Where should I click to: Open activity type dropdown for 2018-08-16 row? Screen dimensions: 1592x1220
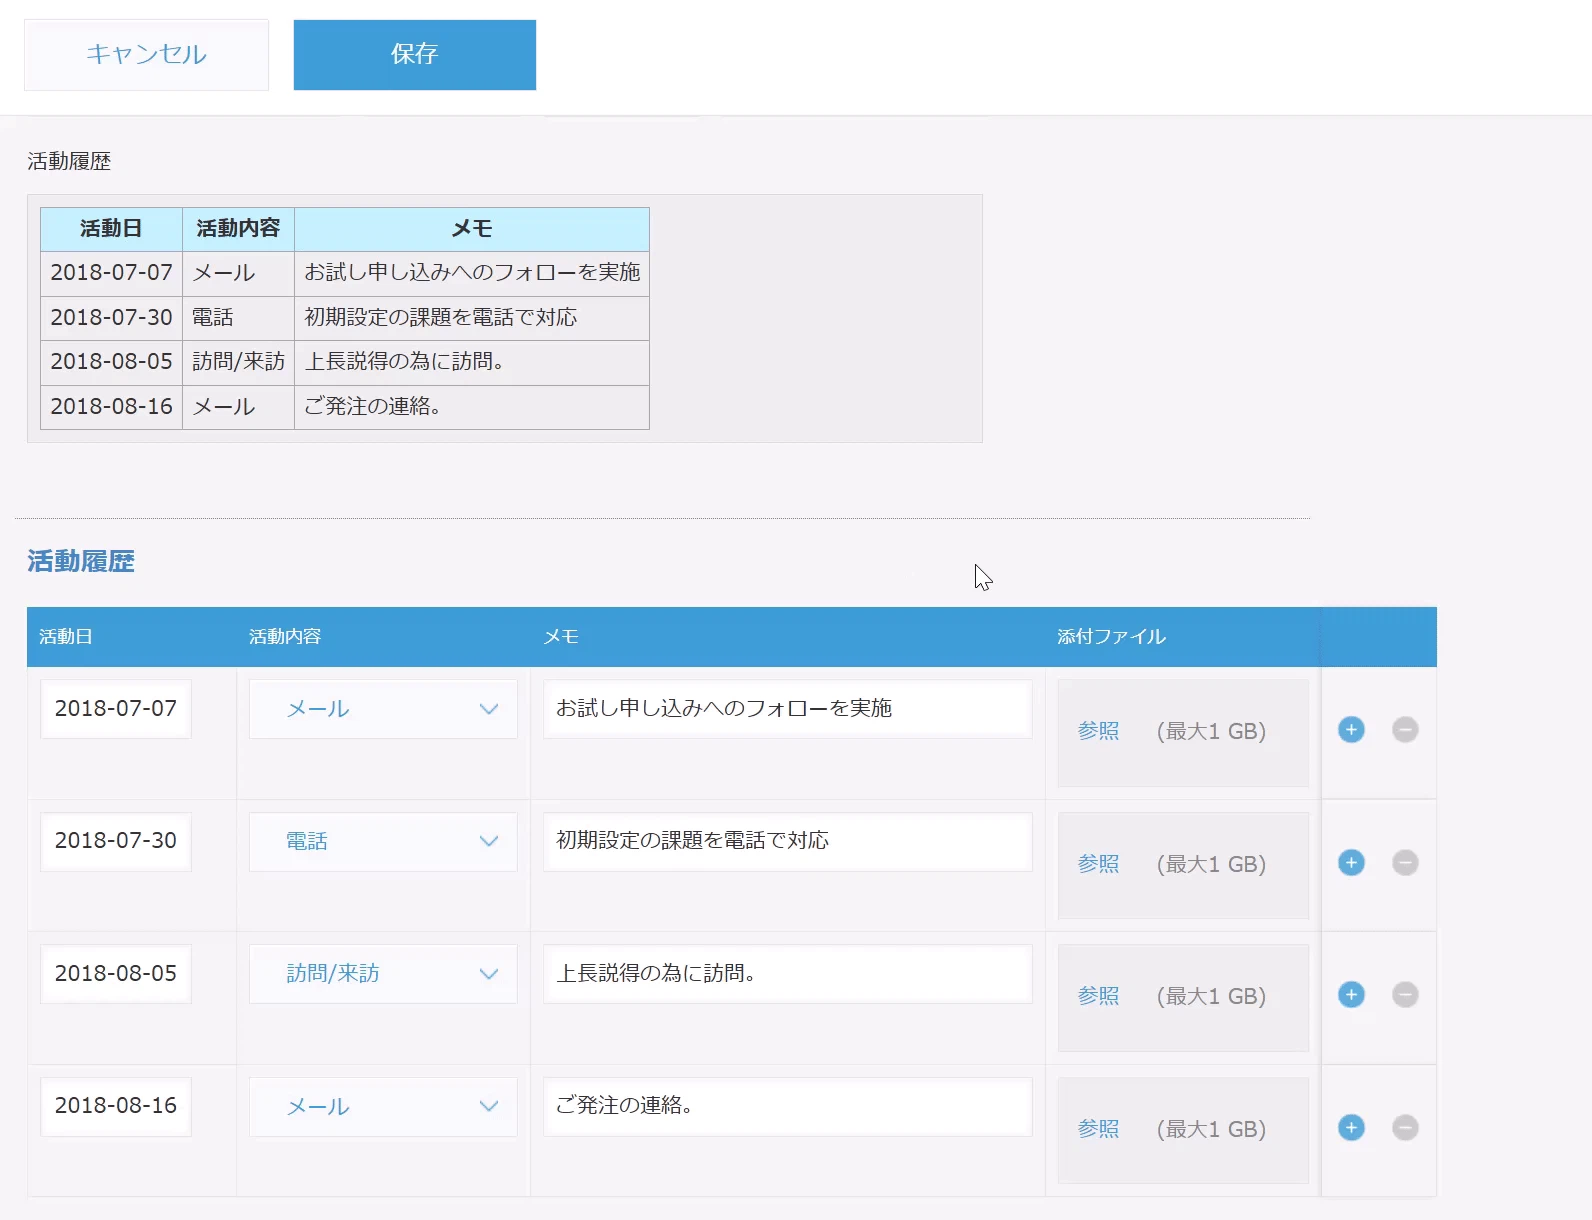click(383, 1107)
